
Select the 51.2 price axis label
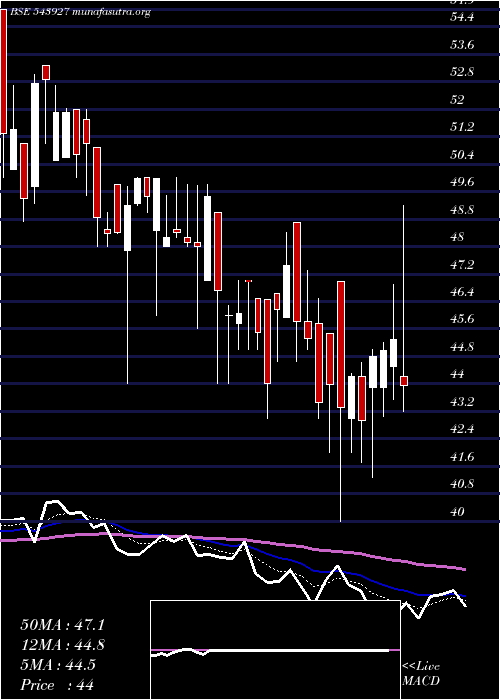coord(462,127)
